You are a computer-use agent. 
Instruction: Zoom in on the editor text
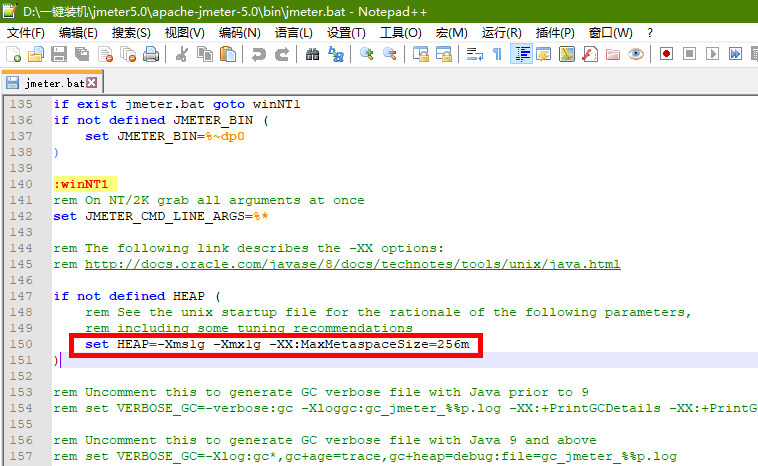[366, 54]
